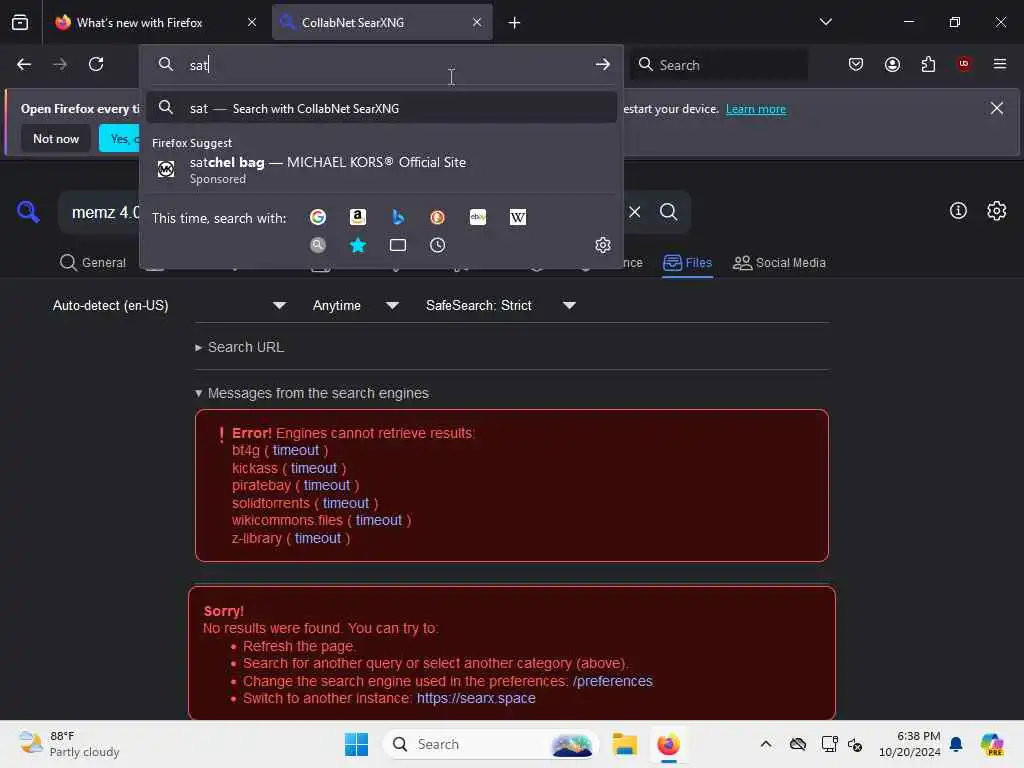
Task: Click the z-library timeout link
Action: click(x=317, y=538)
